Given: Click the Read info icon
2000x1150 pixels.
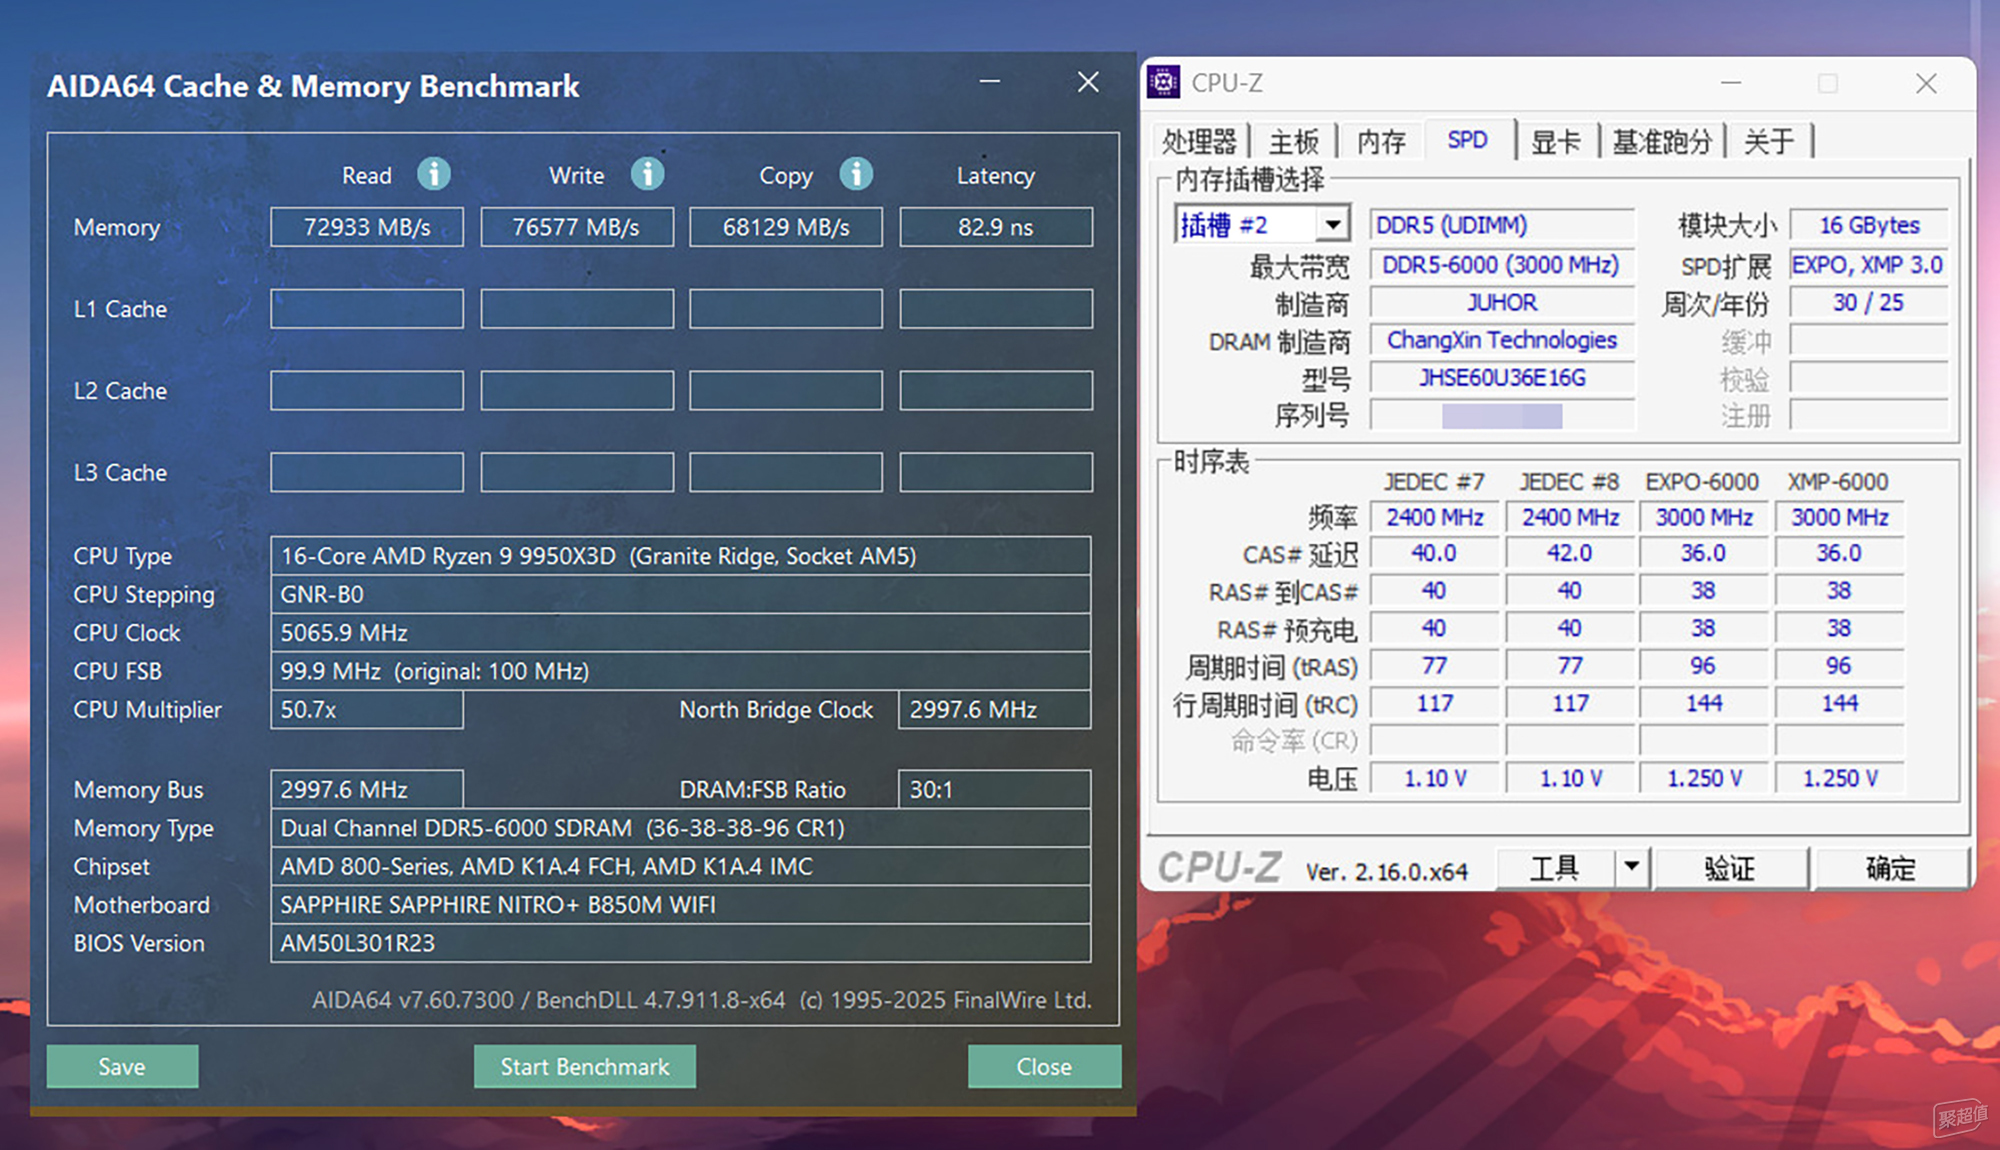Looking at the screenshot, I should coord(433,174).
